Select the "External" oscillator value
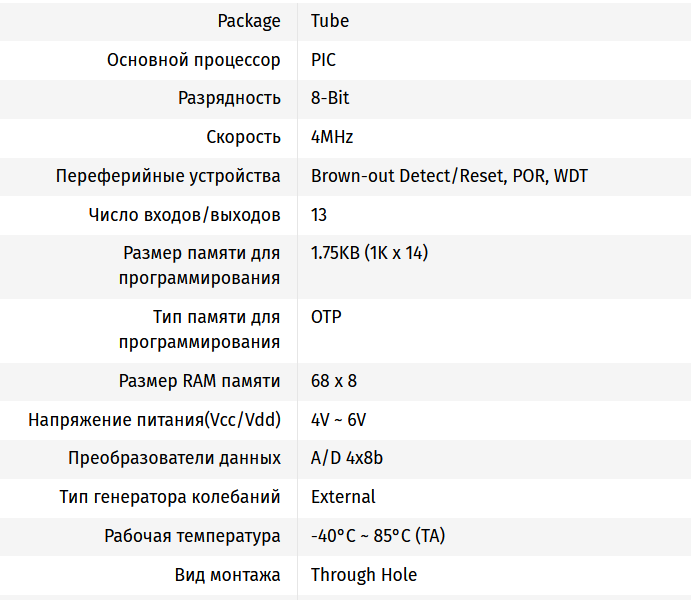 [x=343, y=497]
